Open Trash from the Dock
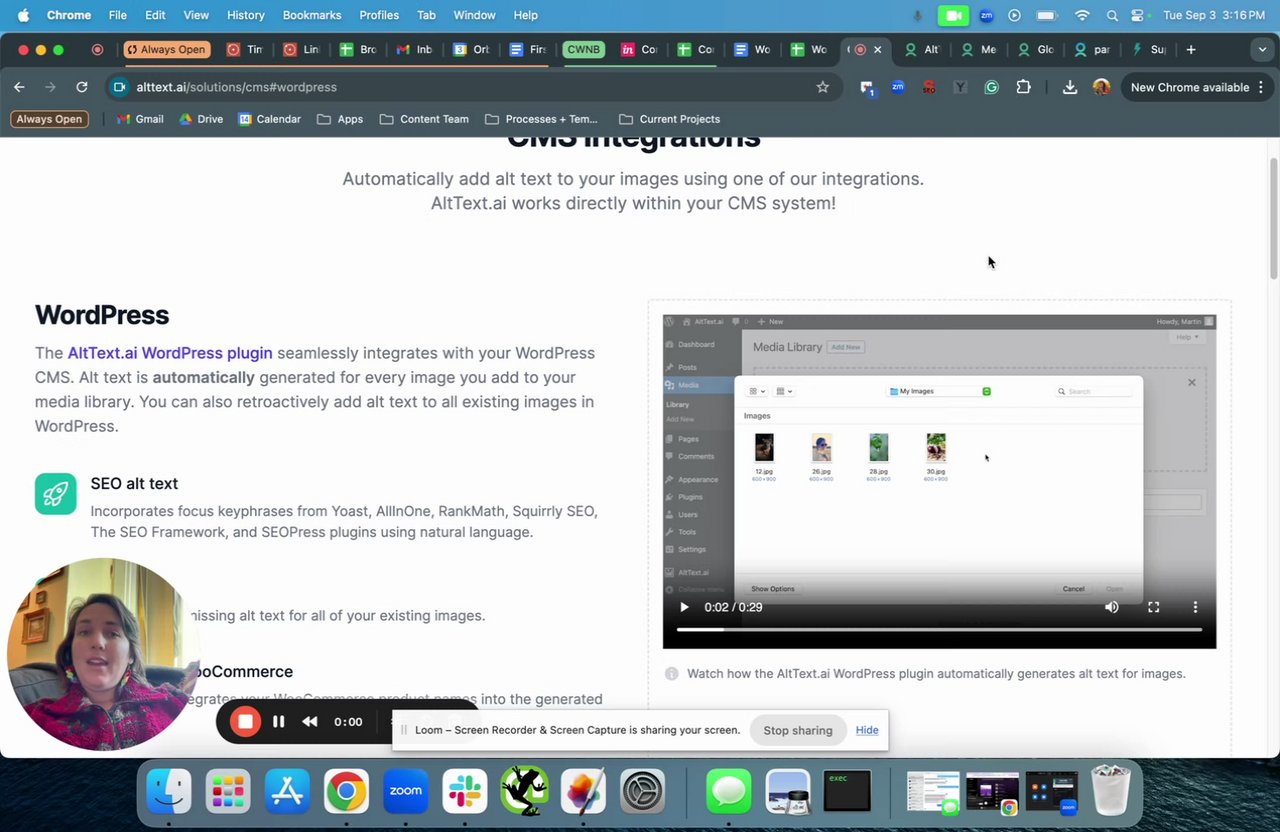1280x832 pixels. (x=1110, y=791)
